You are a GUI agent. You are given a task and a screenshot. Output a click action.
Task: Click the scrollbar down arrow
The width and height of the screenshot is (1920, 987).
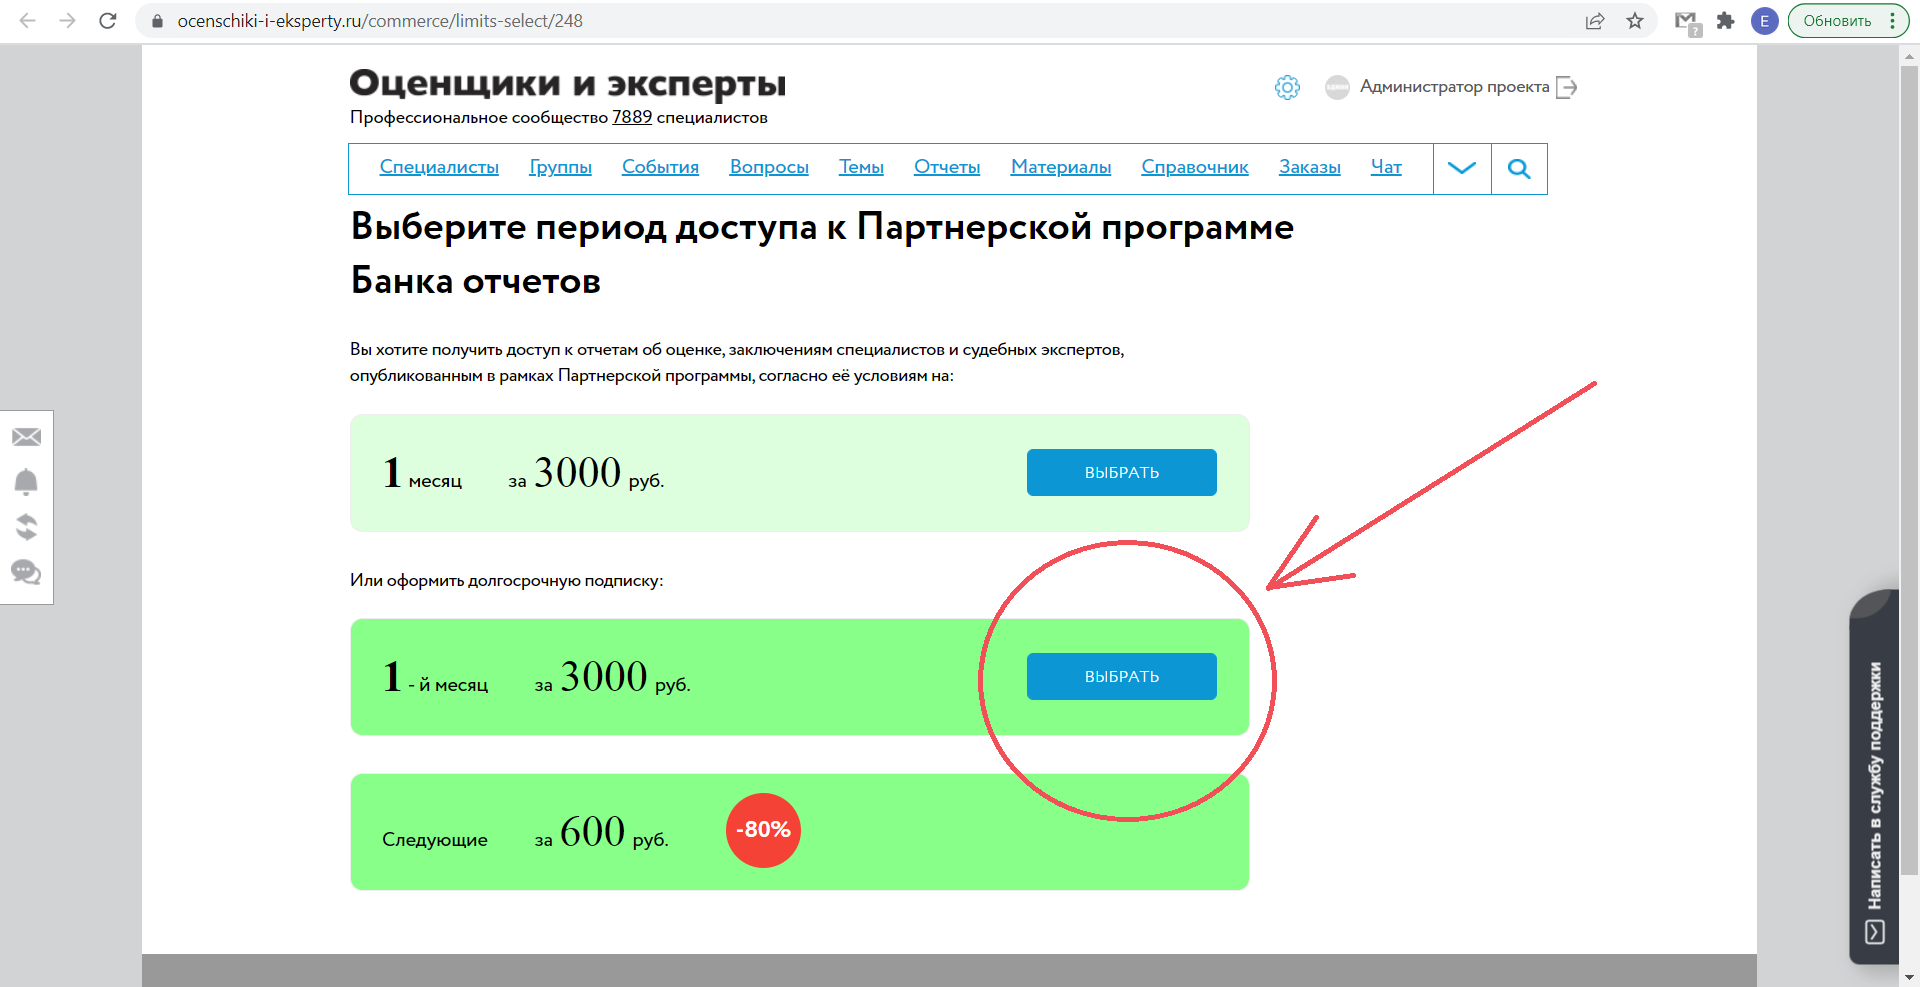pyautogui.click(x=1908, y=977)
